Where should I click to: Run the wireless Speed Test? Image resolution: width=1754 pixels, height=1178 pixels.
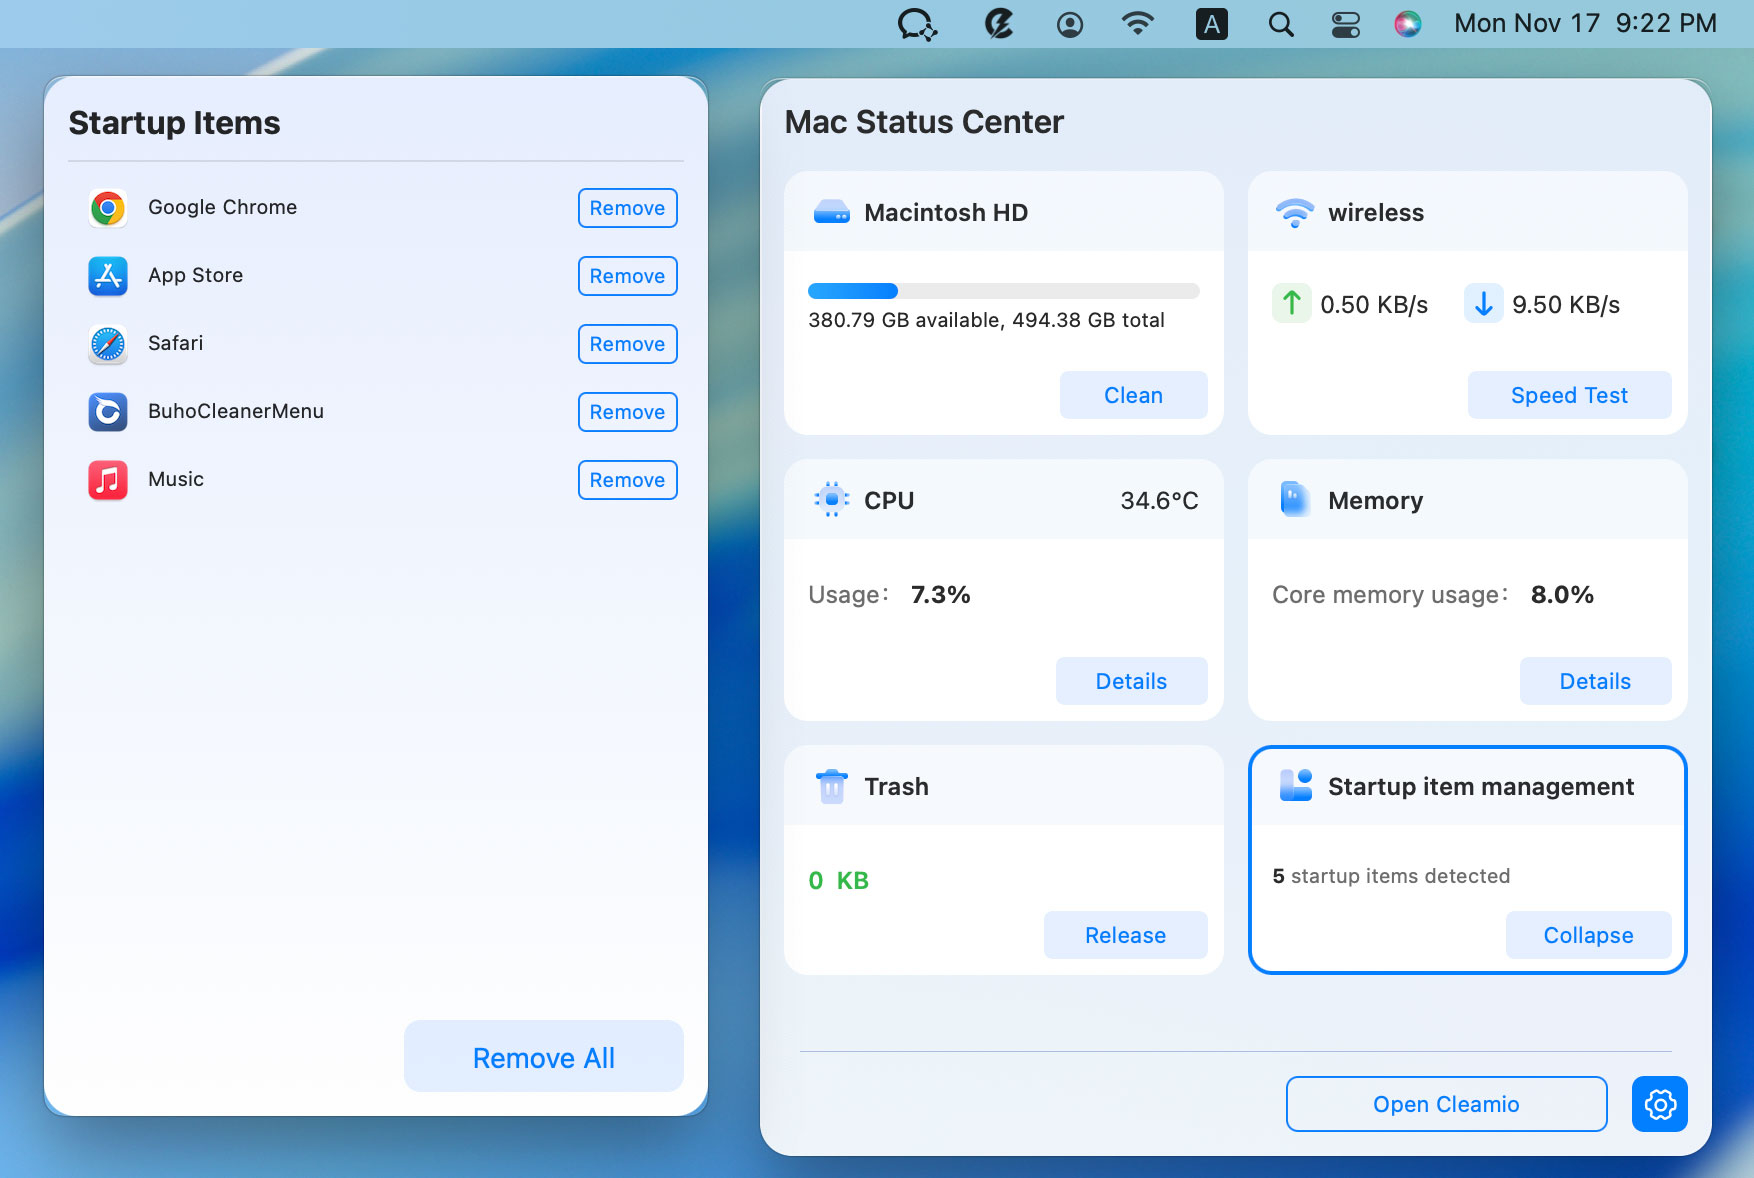[x=1568, y=395]
